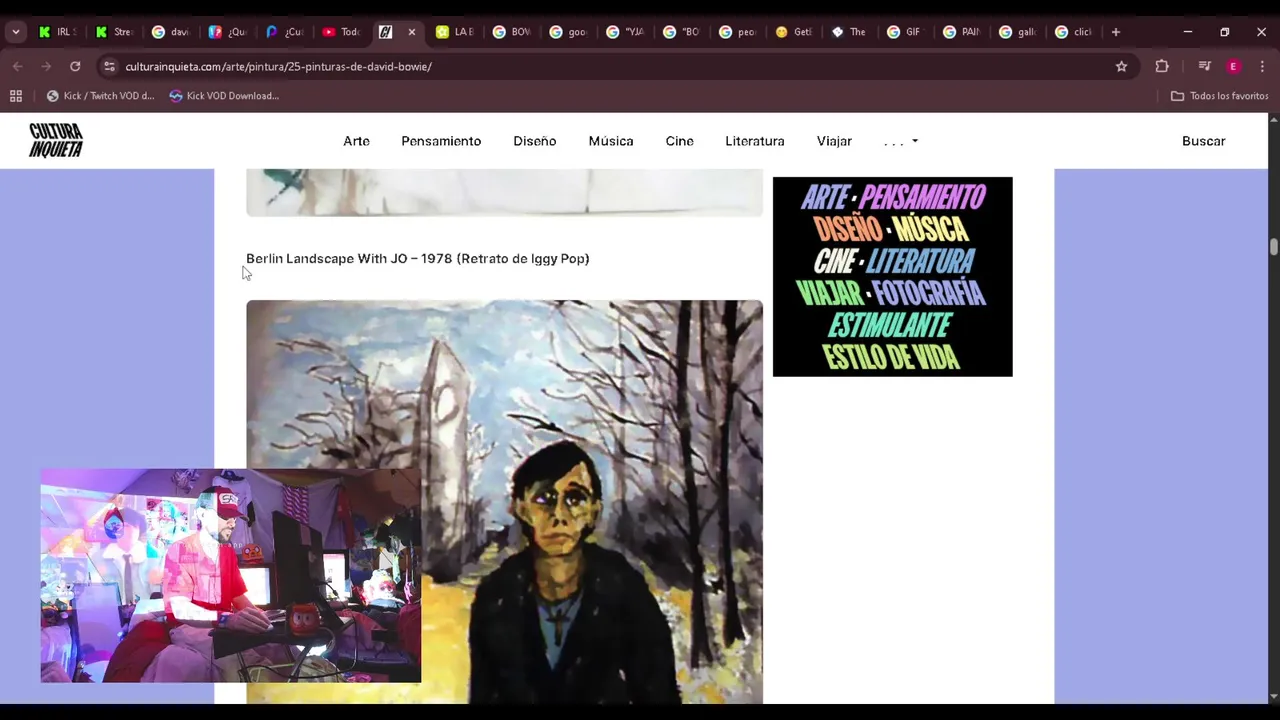Click the Cultura Inquieta logo
Viewport: 1280px width, 720px height.
click(56, 141)
